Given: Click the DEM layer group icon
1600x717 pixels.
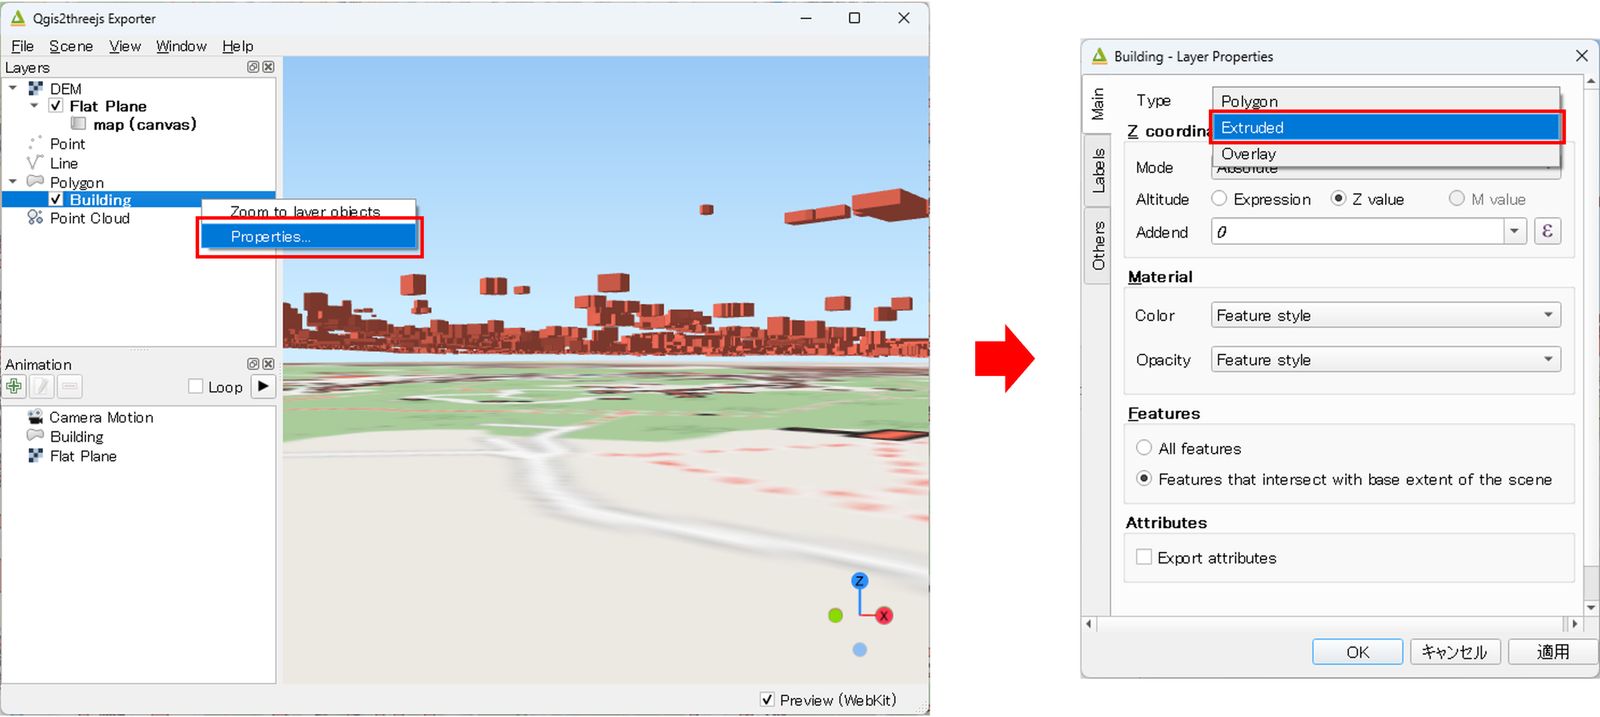Looking at the screenshot, I should 36,88.
